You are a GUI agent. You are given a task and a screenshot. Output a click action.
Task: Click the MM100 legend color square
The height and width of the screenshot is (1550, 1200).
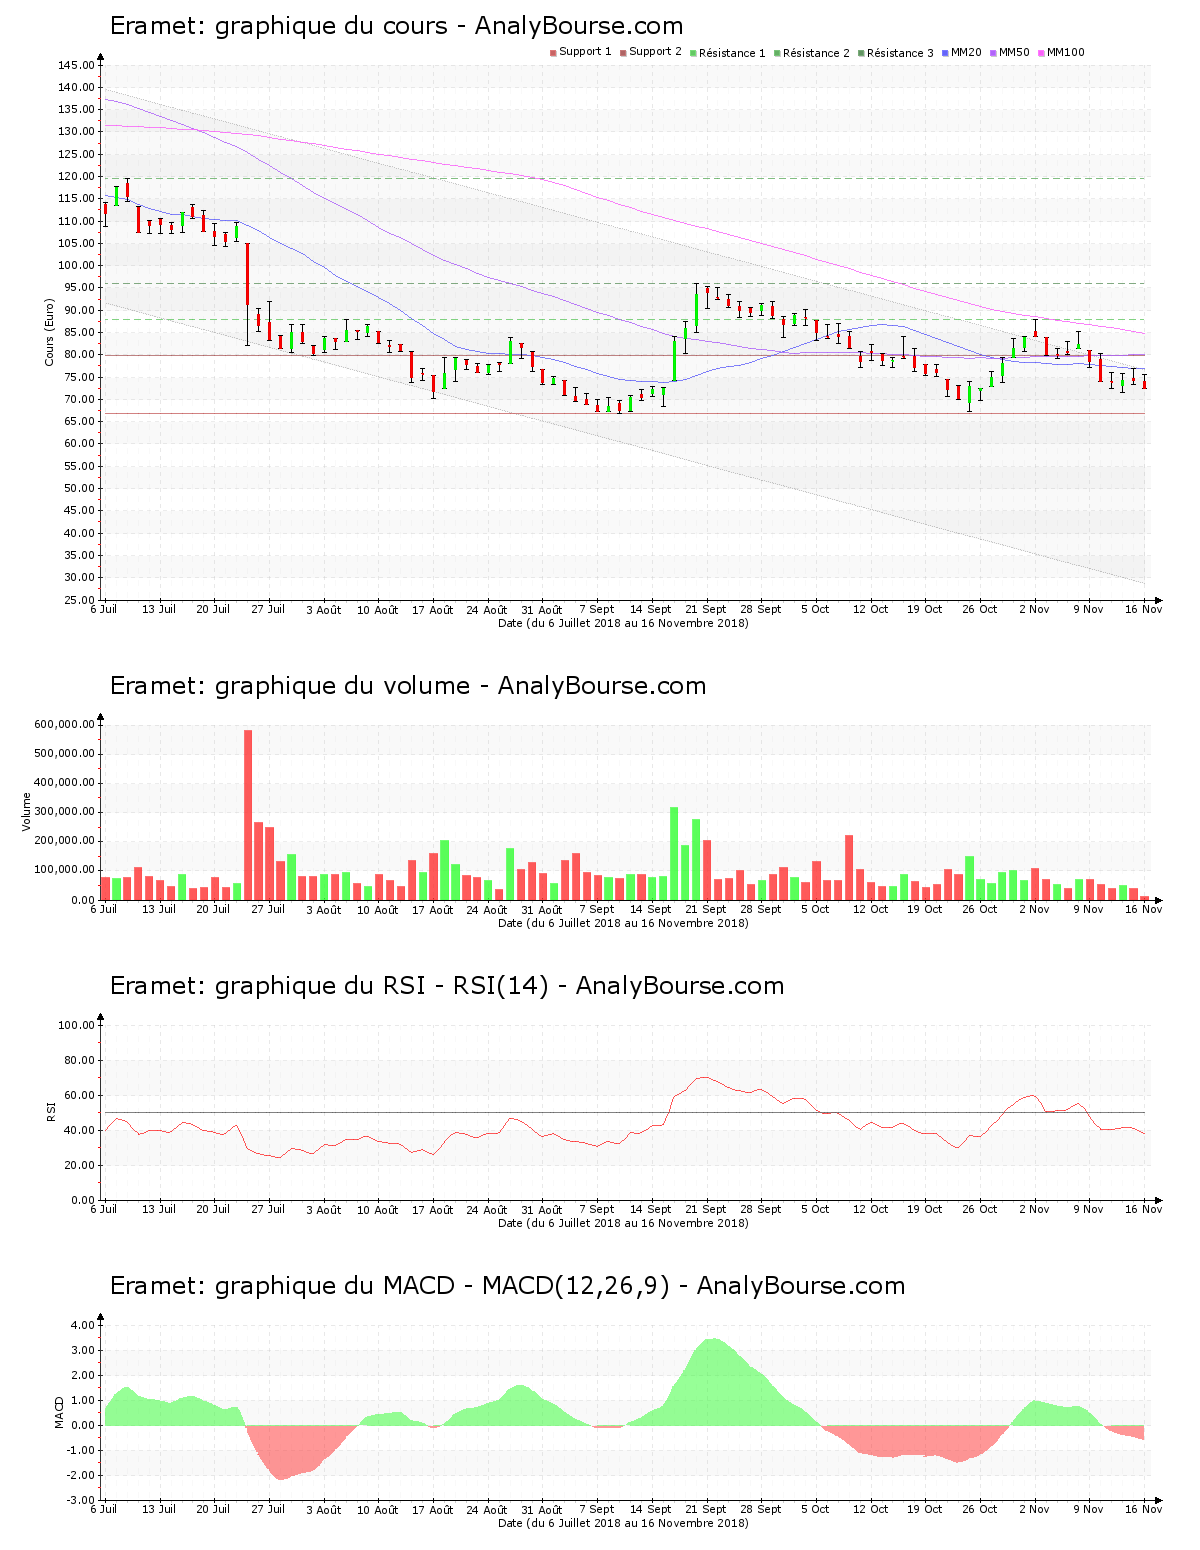point(1041,53)
